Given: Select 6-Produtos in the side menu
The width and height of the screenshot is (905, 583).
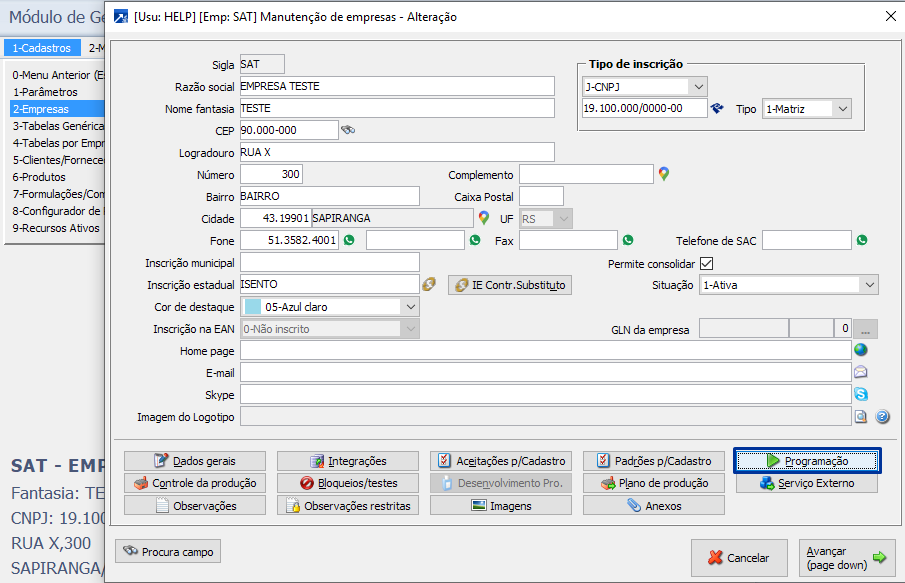Looking at the screenshot, I should point(38,177).
